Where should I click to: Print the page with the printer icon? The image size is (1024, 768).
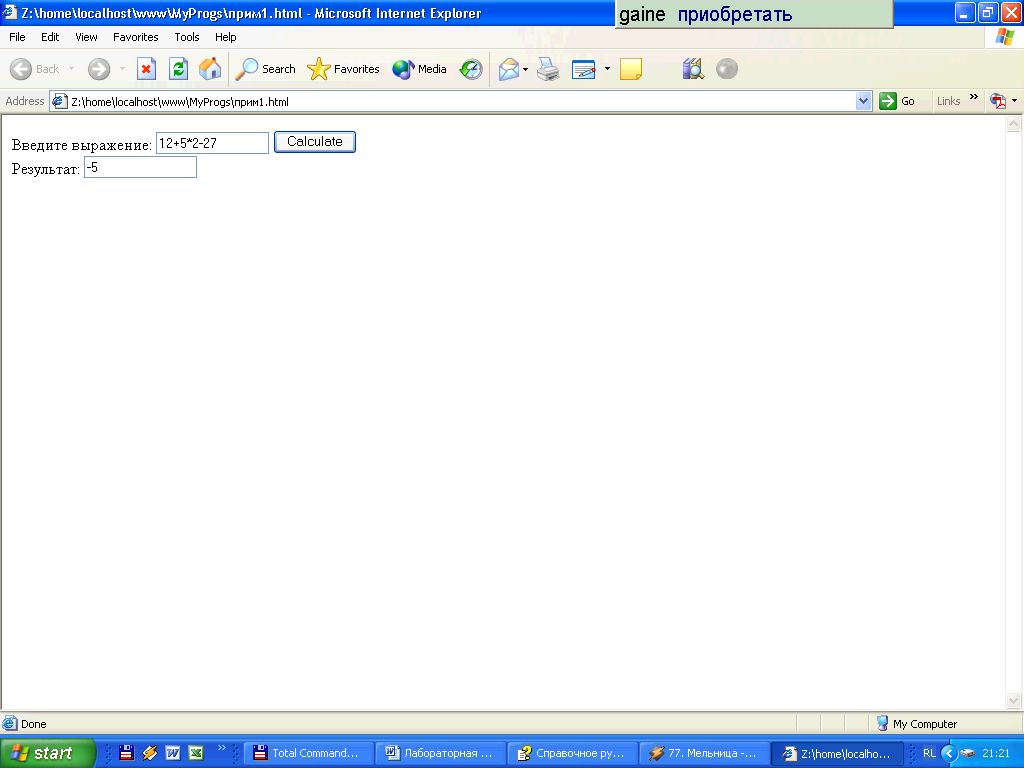(x=548, y=69)
